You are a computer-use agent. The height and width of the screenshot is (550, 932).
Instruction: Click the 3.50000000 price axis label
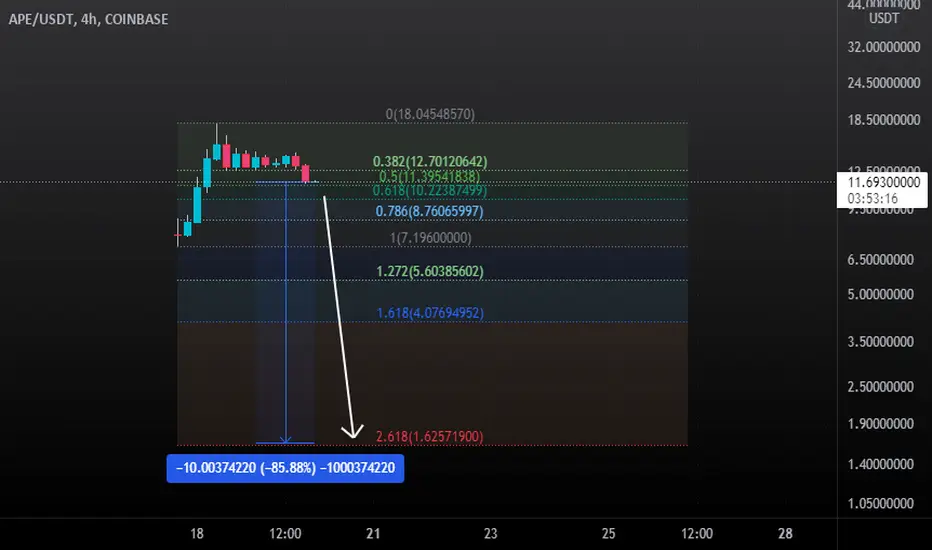(880, 342)
